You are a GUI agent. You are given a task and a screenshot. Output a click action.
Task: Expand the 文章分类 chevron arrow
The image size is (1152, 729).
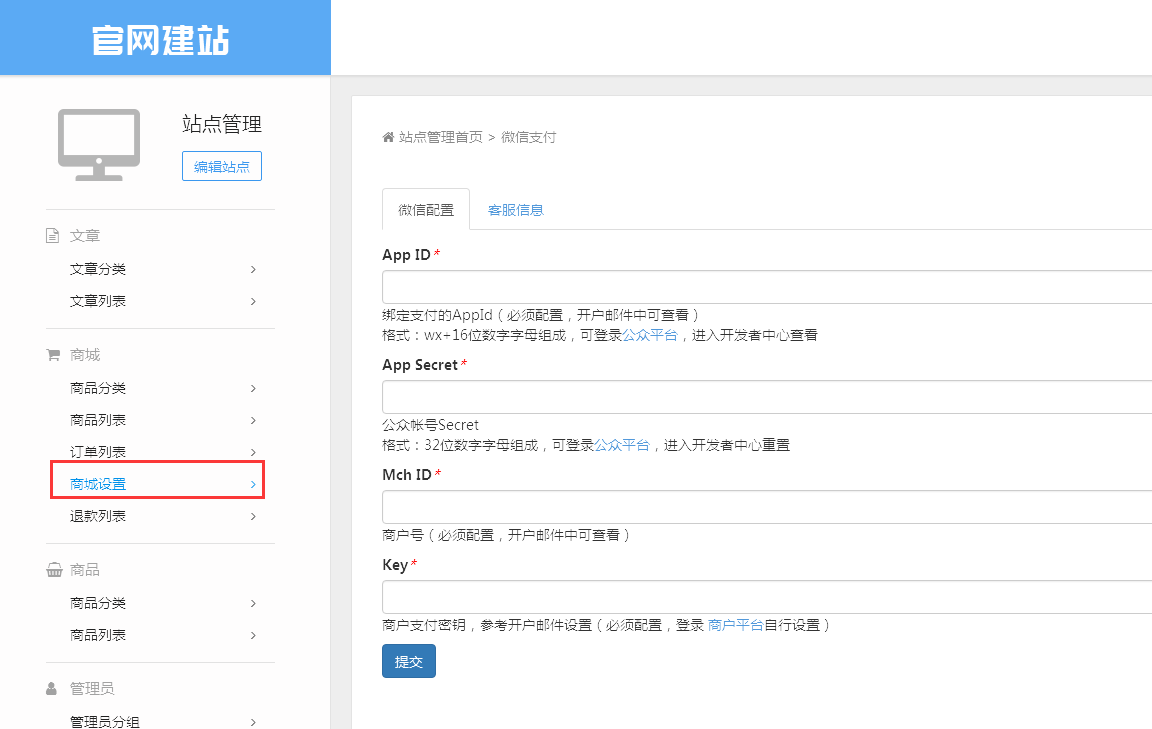pos(253,269)
